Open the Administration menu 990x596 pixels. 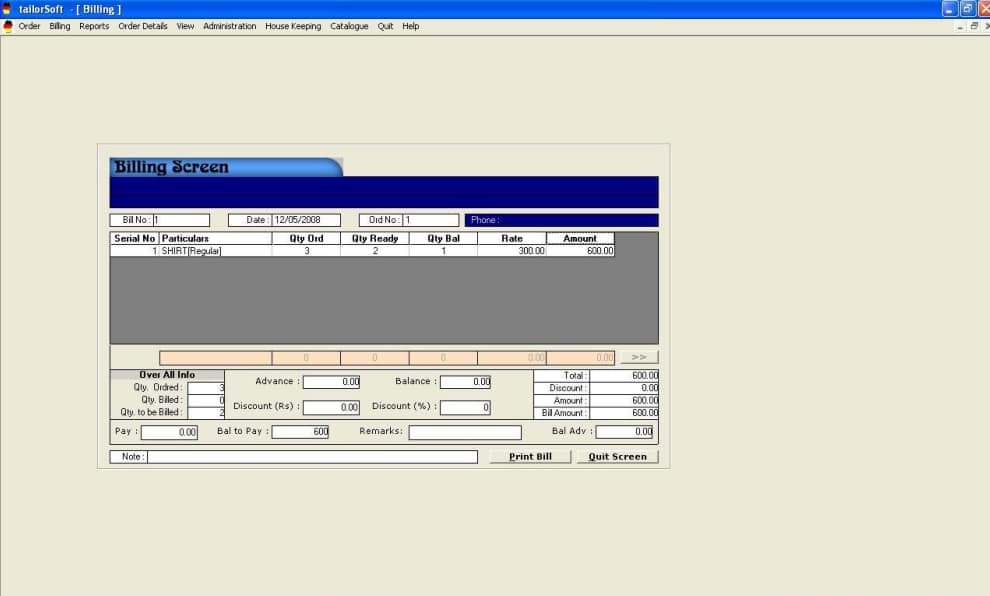[229, 27]
